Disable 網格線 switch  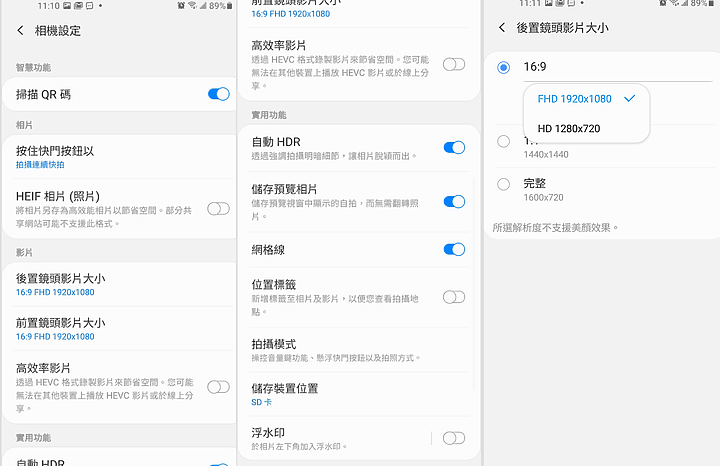pyautogui.click(x=454, y=249)
